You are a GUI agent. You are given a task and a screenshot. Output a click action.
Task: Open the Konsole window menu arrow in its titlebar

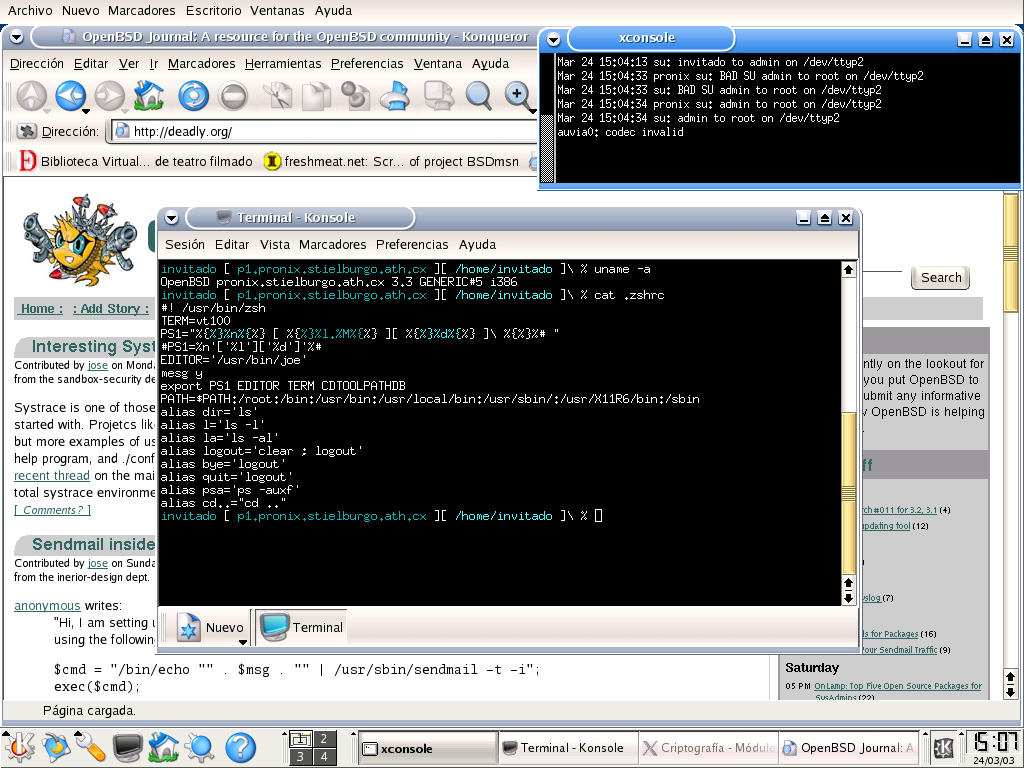coord(171,217)
